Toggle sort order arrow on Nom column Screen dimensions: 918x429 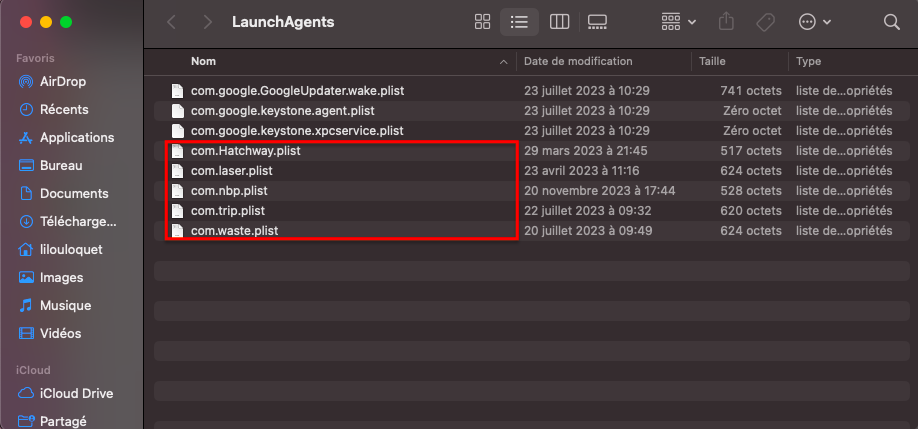tap(503, 62)
